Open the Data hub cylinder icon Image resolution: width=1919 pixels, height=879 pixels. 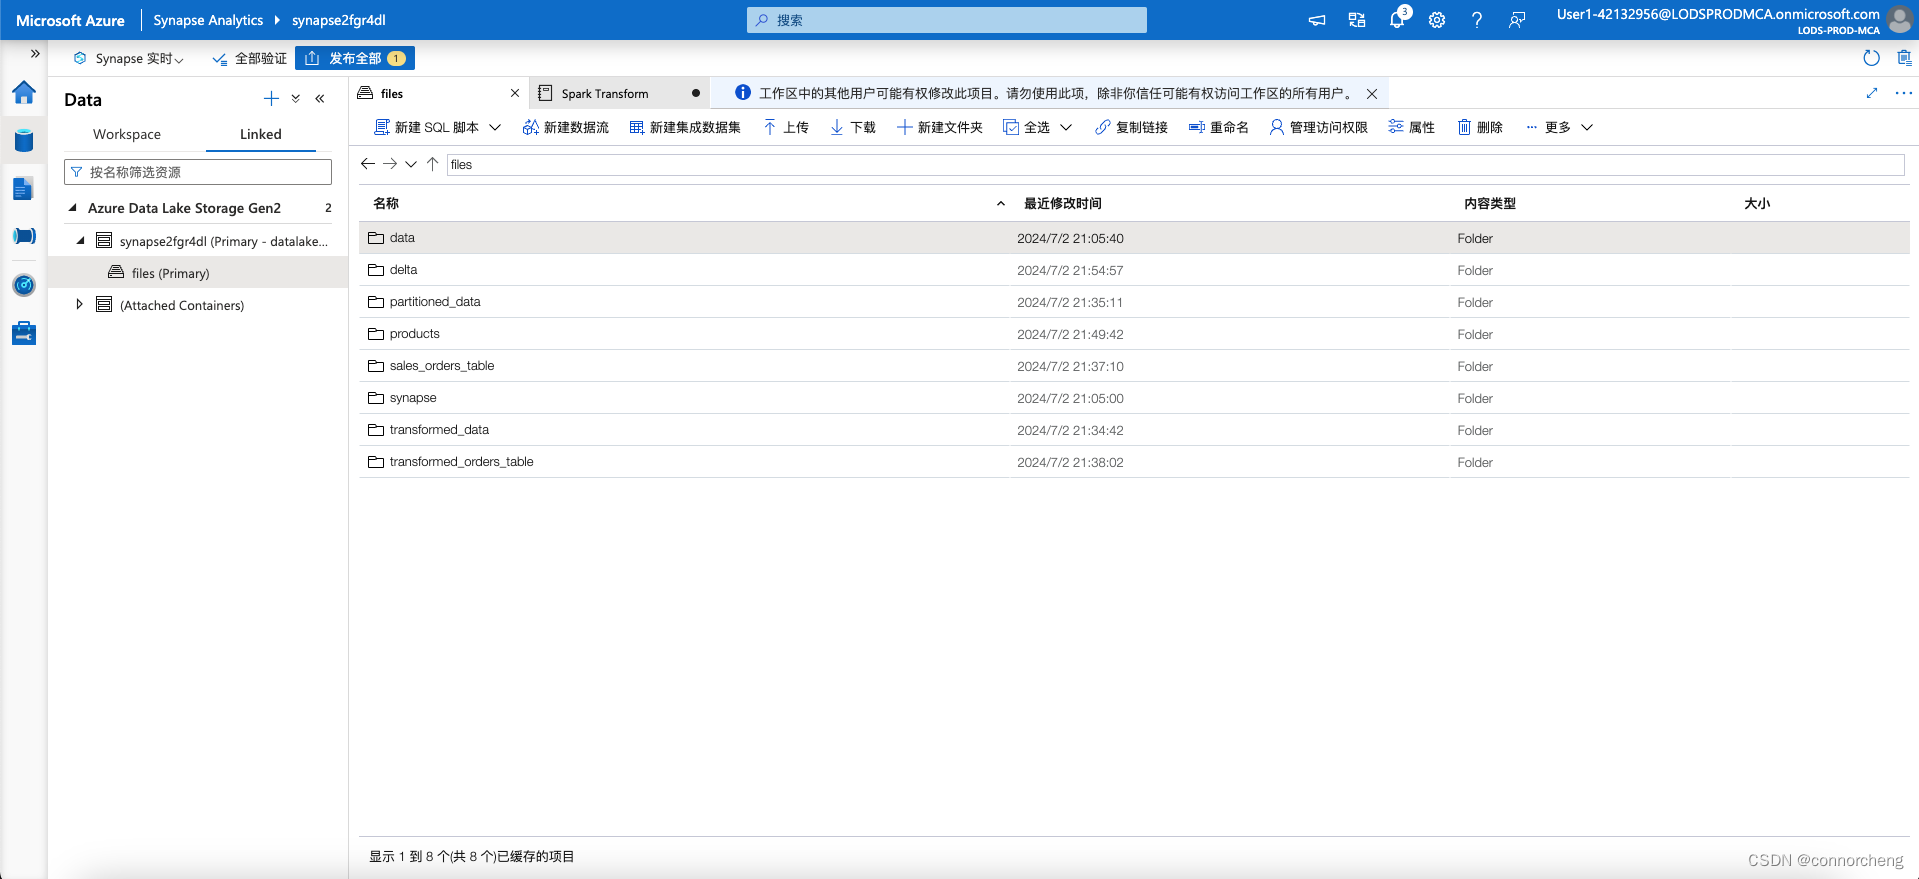click(x=24, y=140)
